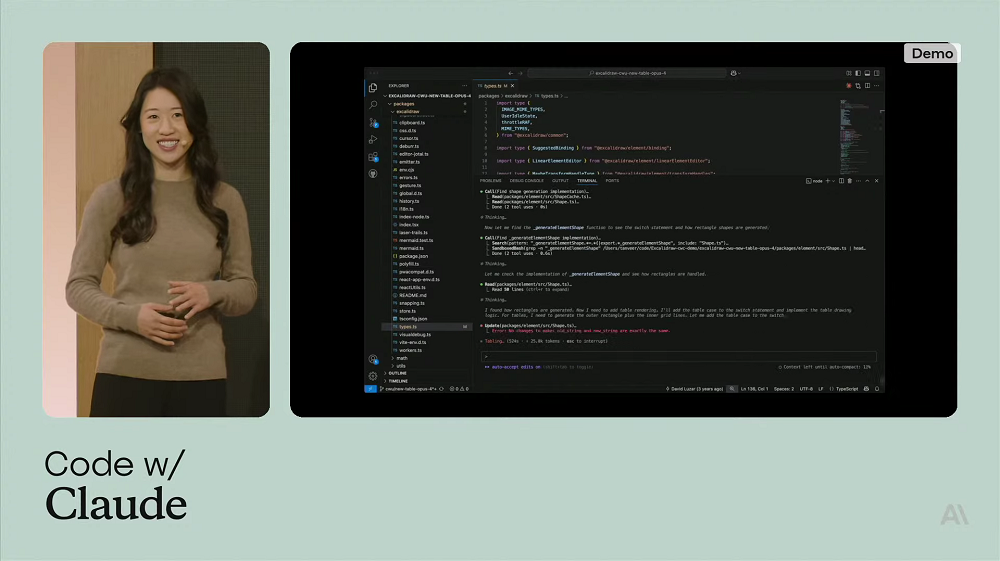Image resolution: width=1000 pixels, height=561 pixels.
Task: Open the Search view in activity bar
Action: pos(373,105)
